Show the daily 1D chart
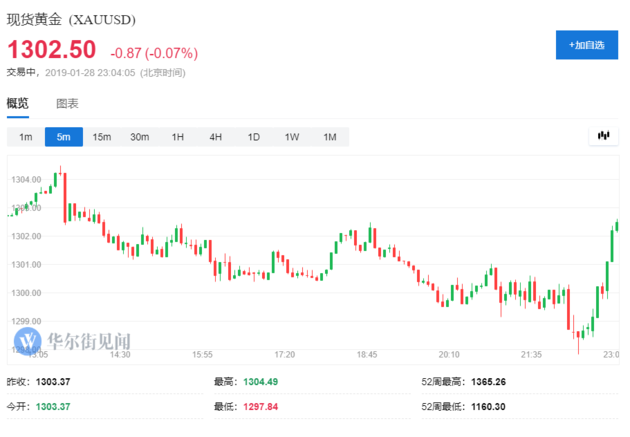 pyautogui.click(x=254, y=136)
